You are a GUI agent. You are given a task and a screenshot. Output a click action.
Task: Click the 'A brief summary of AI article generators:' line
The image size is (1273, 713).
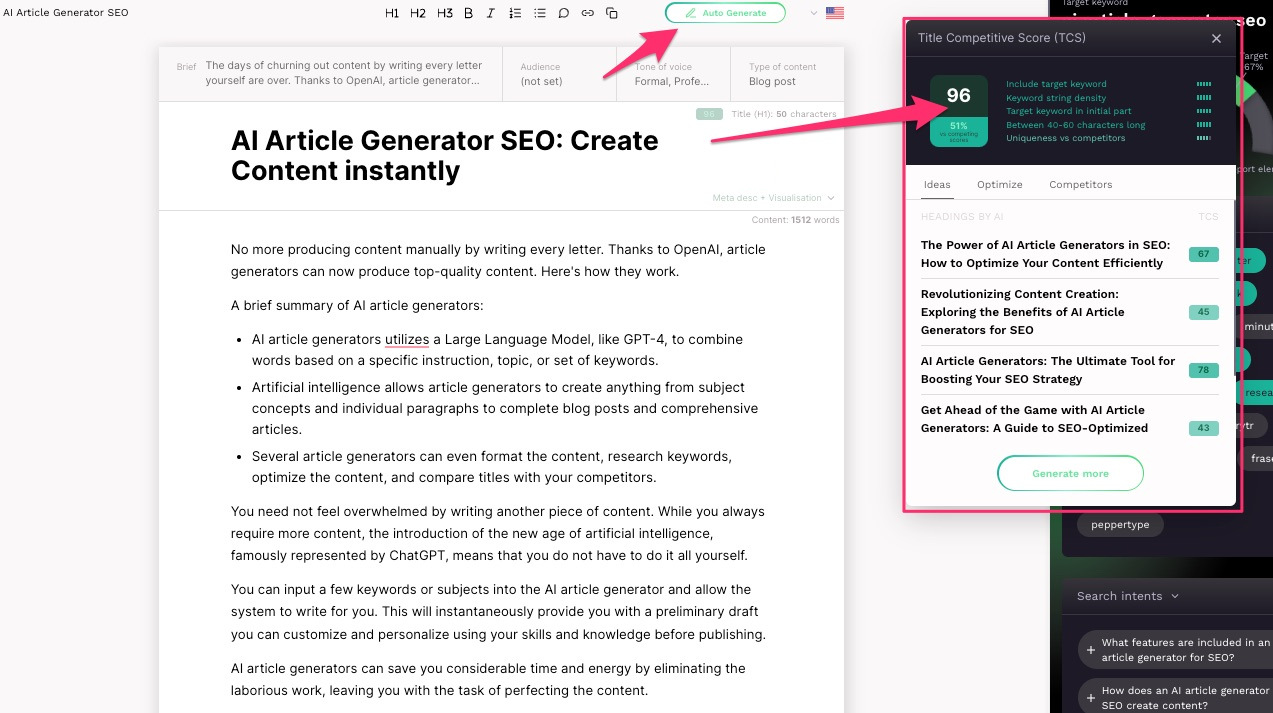(x=357, y=305)
